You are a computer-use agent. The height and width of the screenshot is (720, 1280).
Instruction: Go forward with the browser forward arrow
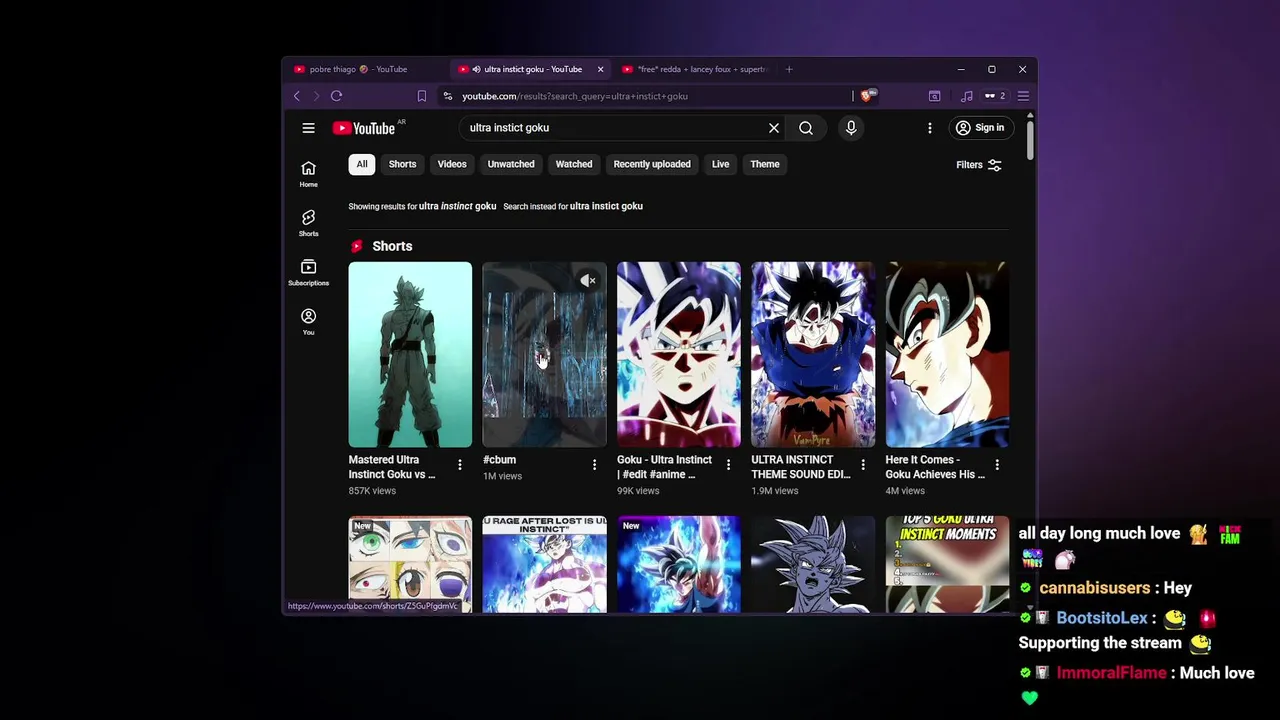point(316,96)
